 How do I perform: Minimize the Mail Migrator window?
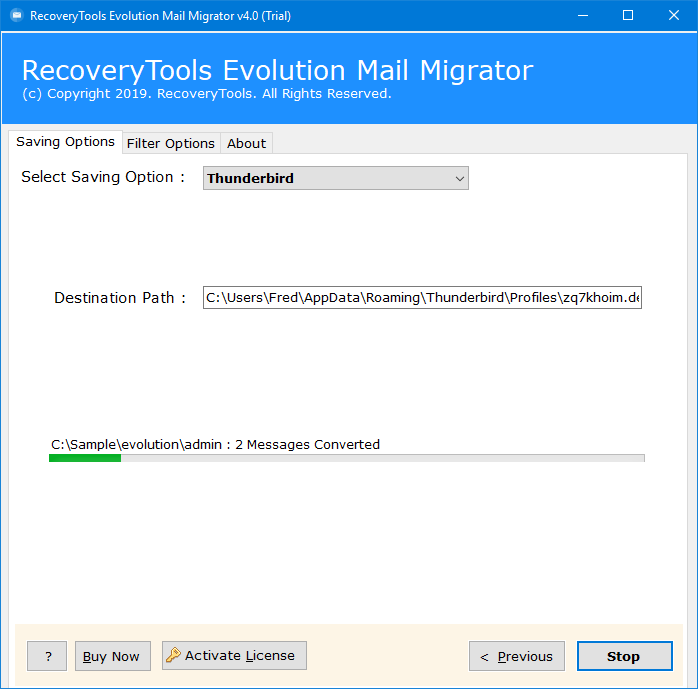pyautogui.click(x=583, y=16)
